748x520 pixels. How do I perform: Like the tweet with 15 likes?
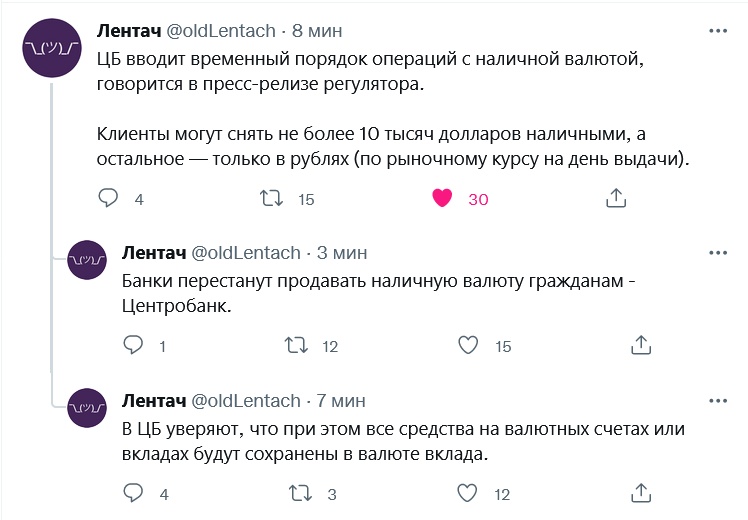point(467,346)
